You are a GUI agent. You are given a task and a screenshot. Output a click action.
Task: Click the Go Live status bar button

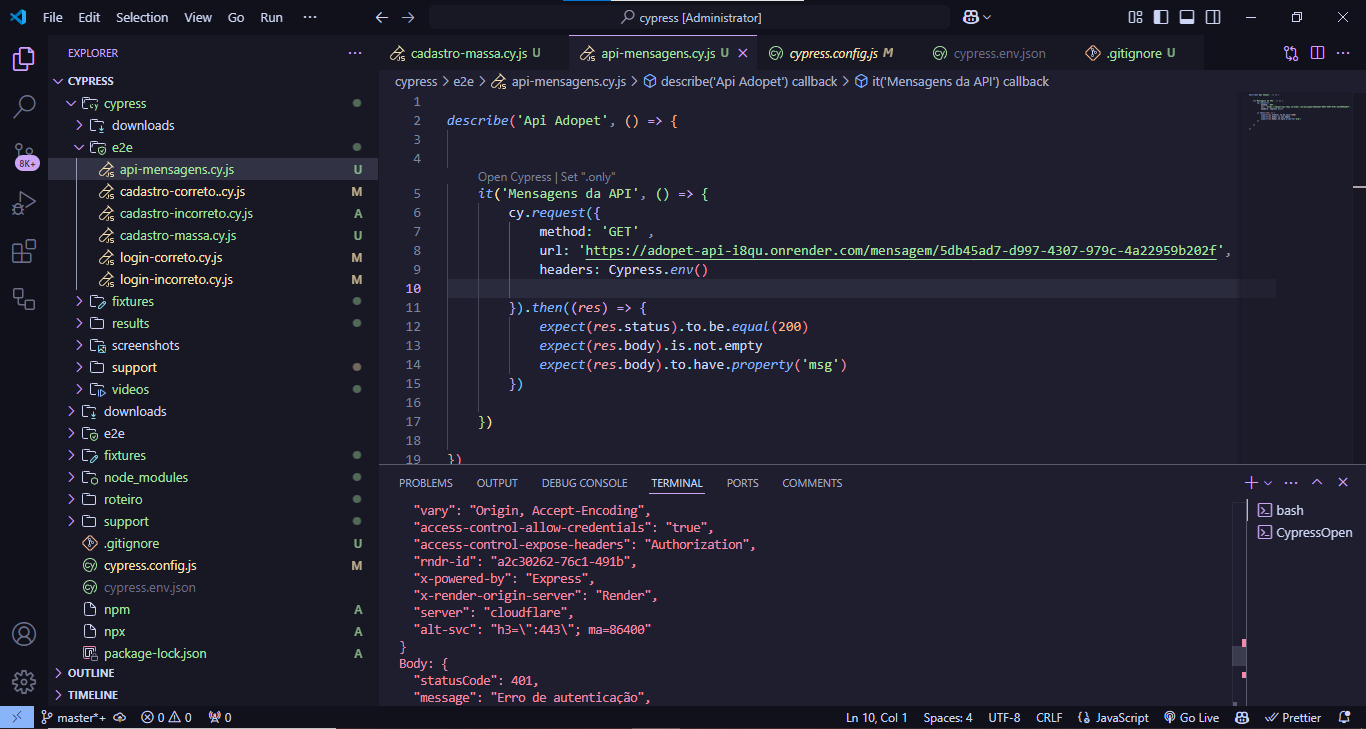coord(1192,717)
